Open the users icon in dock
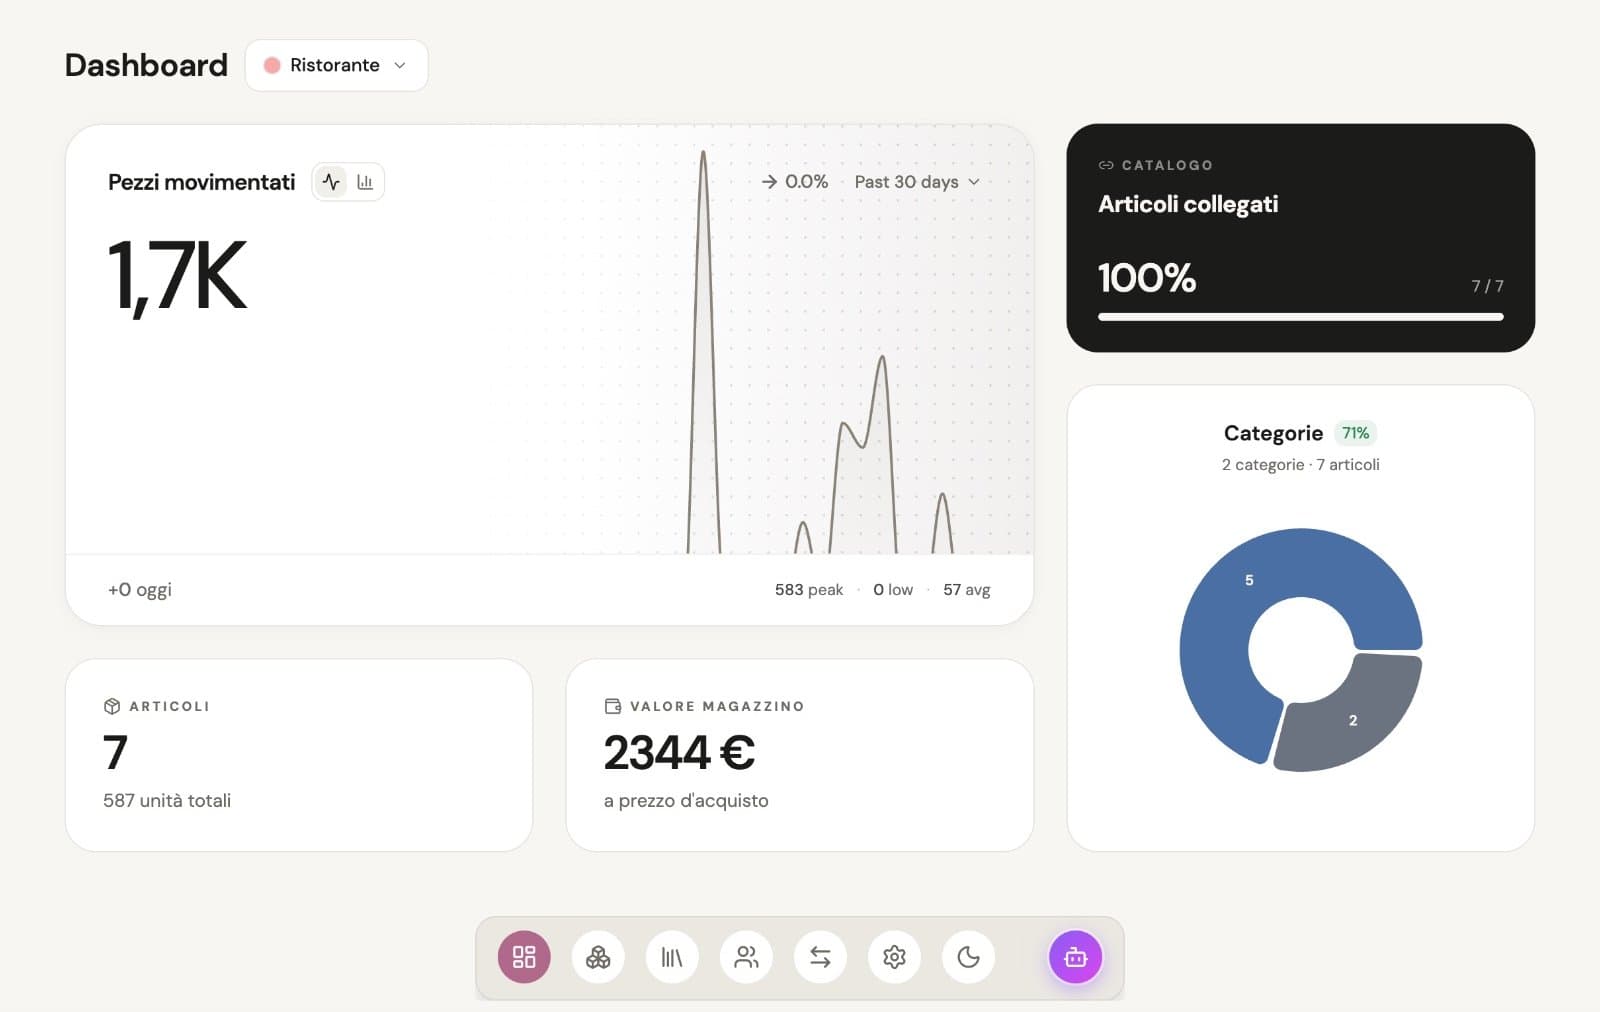1600x1012 pixels. click(x=746, y=957)
